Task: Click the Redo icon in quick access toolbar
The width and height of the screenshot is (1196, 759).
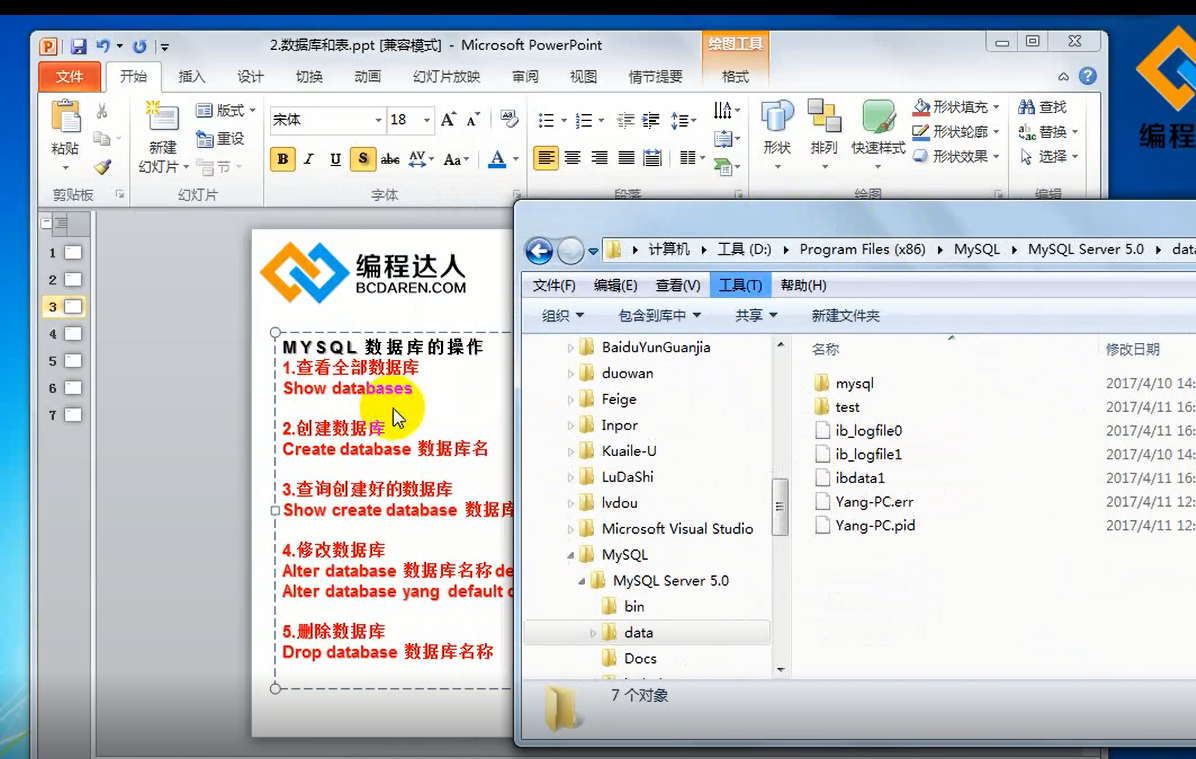Action: pos(140,47)
